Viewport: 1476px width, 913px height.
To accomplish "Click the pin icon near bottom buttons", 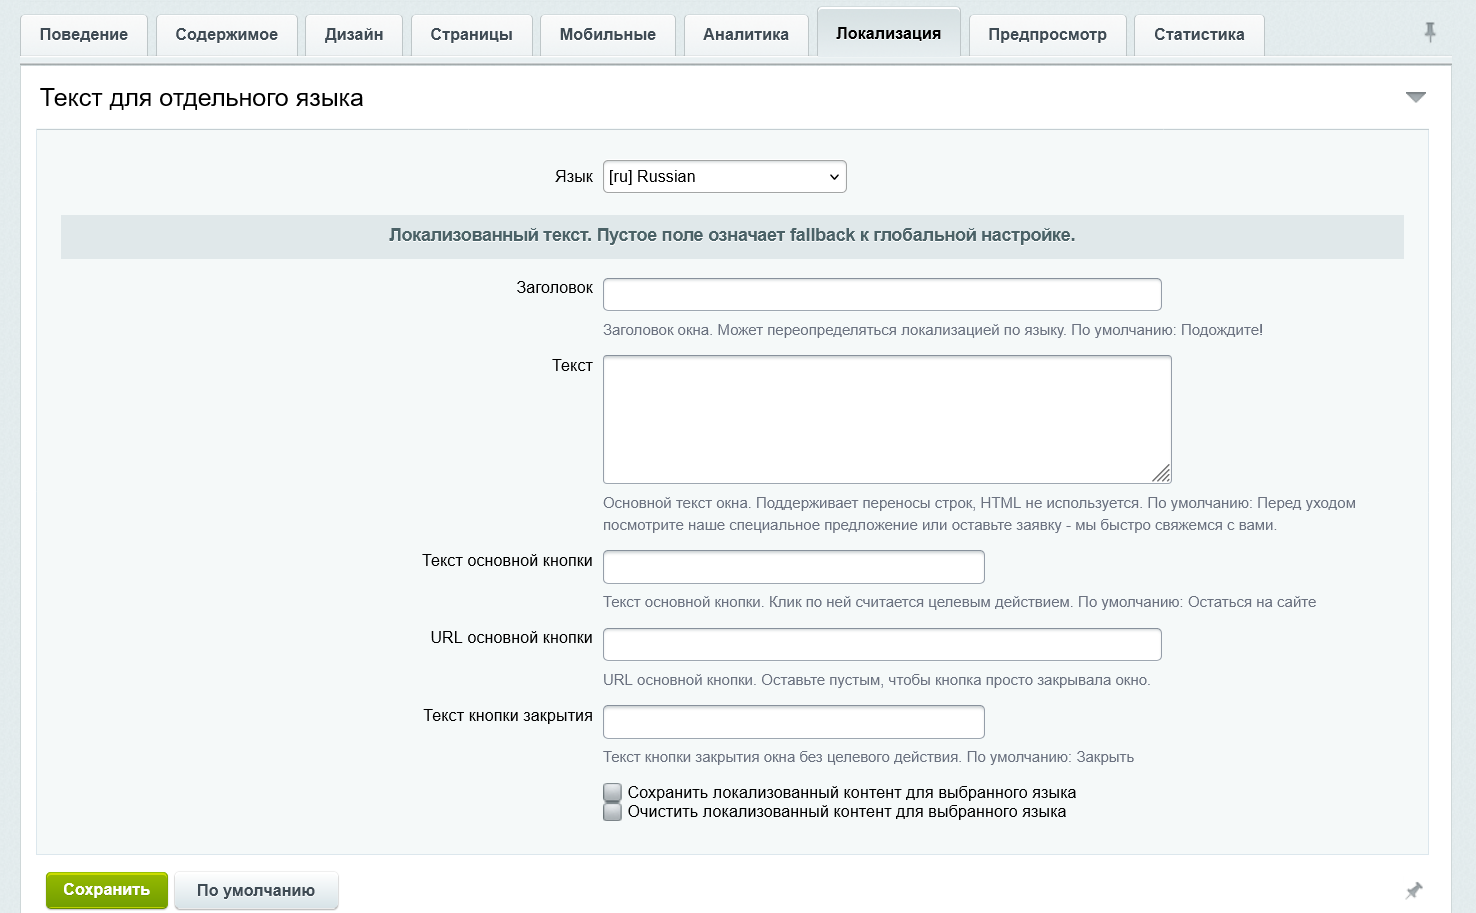I will click(x=1414, y=890).
